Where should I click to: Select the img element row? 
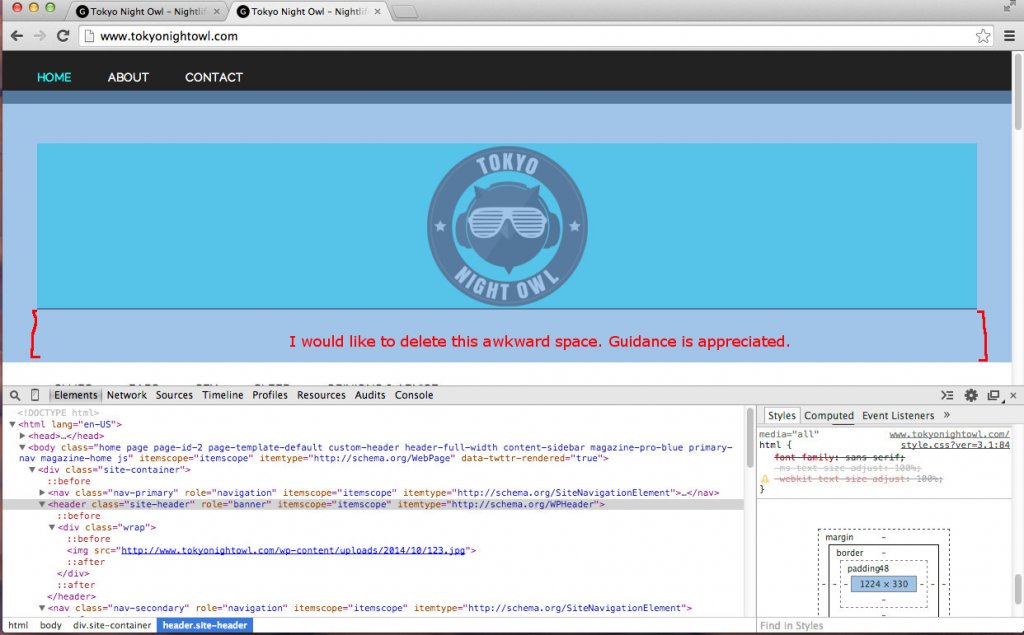coord(271,551)
